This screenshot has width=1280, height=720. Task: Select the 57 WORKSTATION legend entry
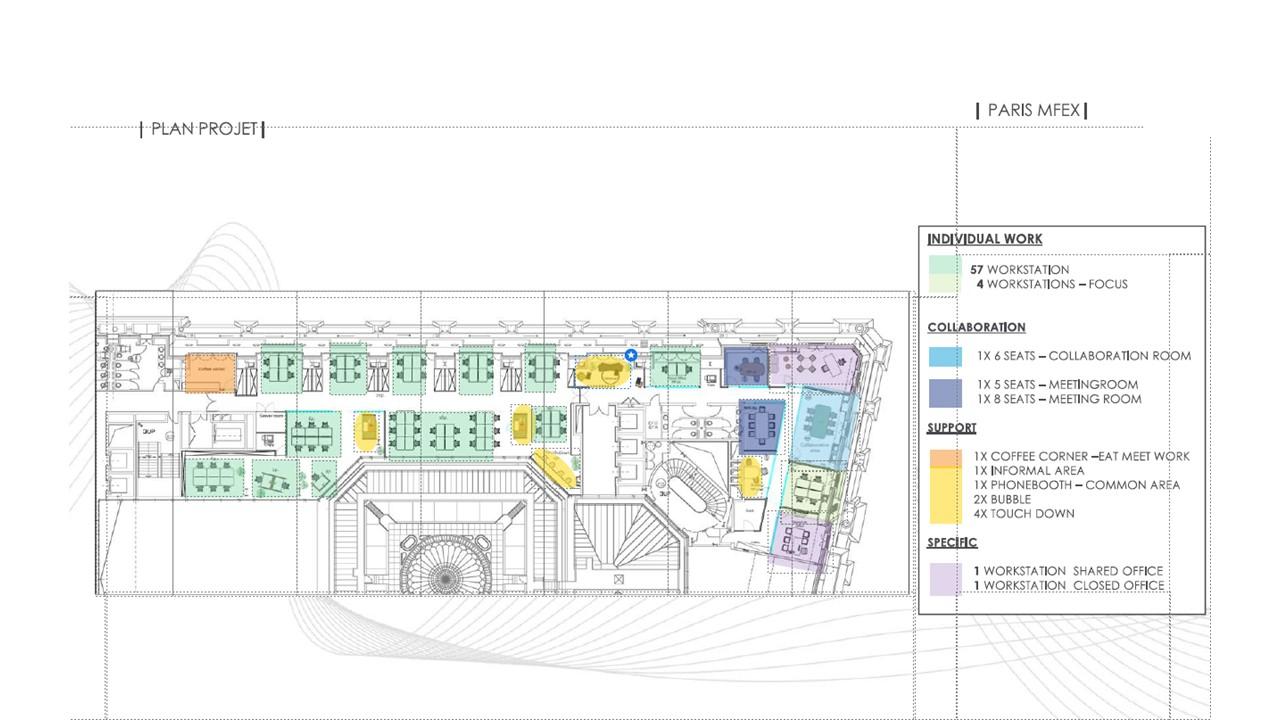tap(1019, 270)
